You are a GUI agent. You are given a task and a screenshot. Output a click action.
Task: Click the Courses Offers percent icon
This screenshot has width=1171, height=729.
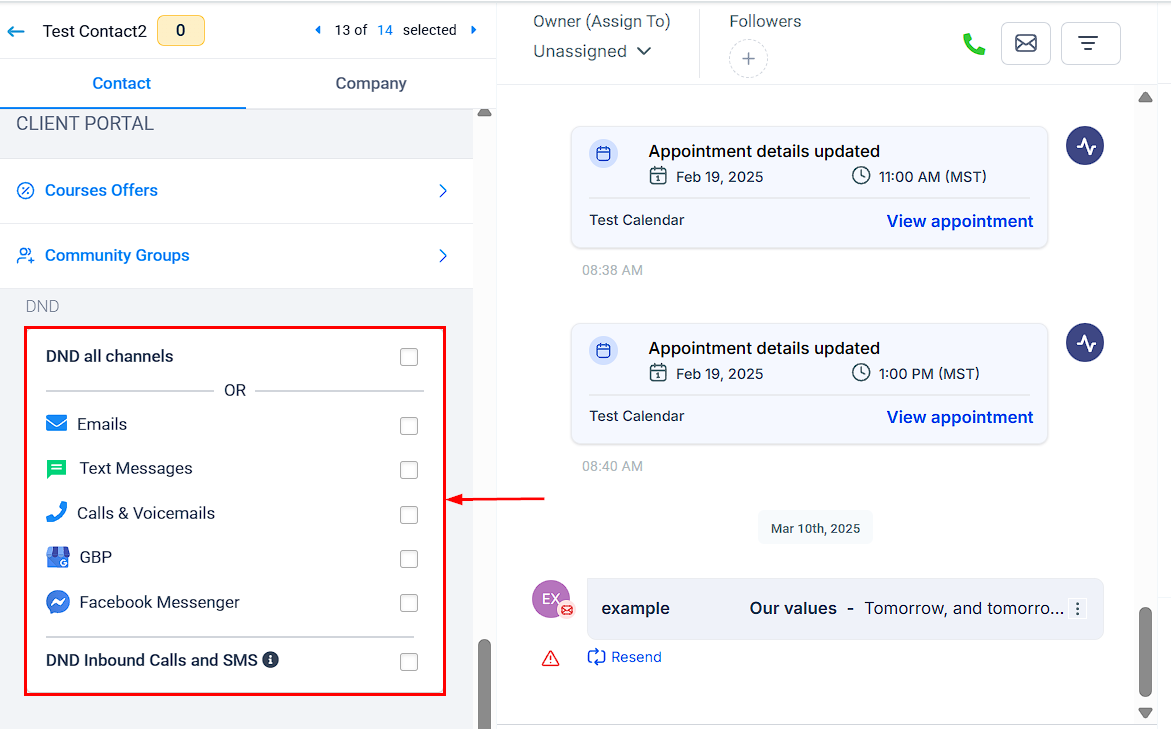pyautogui.click(x=25, y=190)
